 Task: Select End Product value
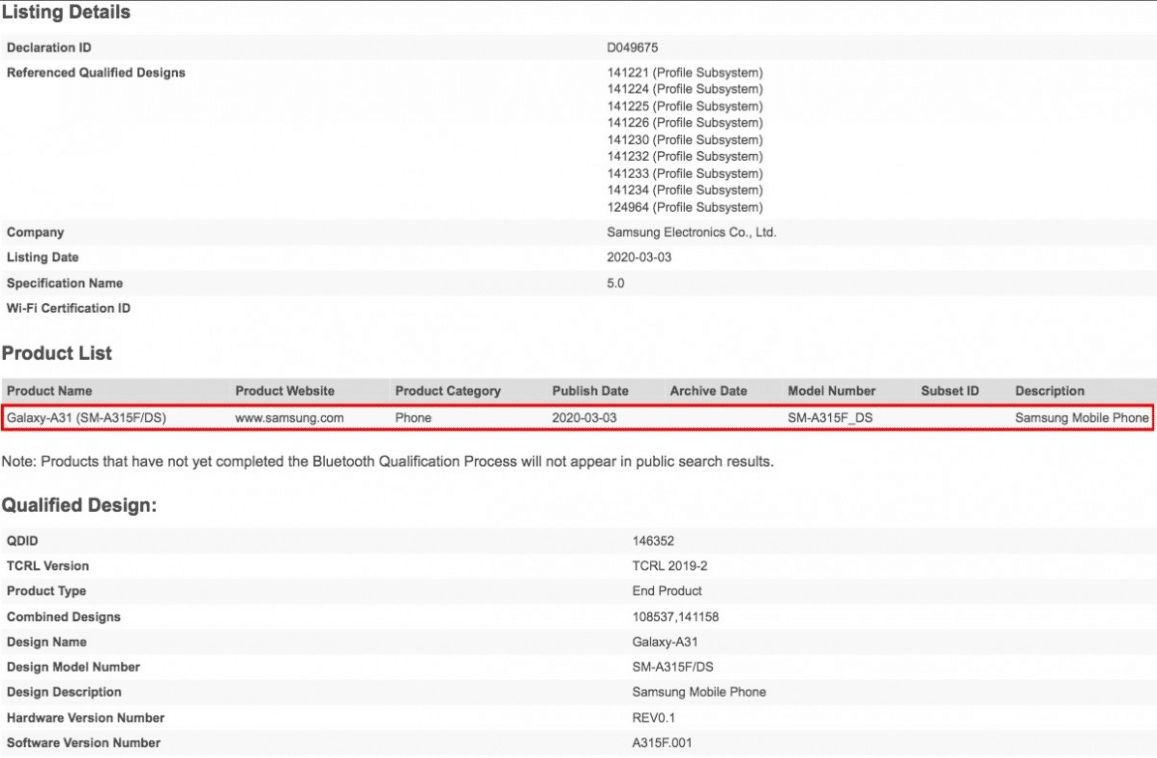[x=667, y=590]
